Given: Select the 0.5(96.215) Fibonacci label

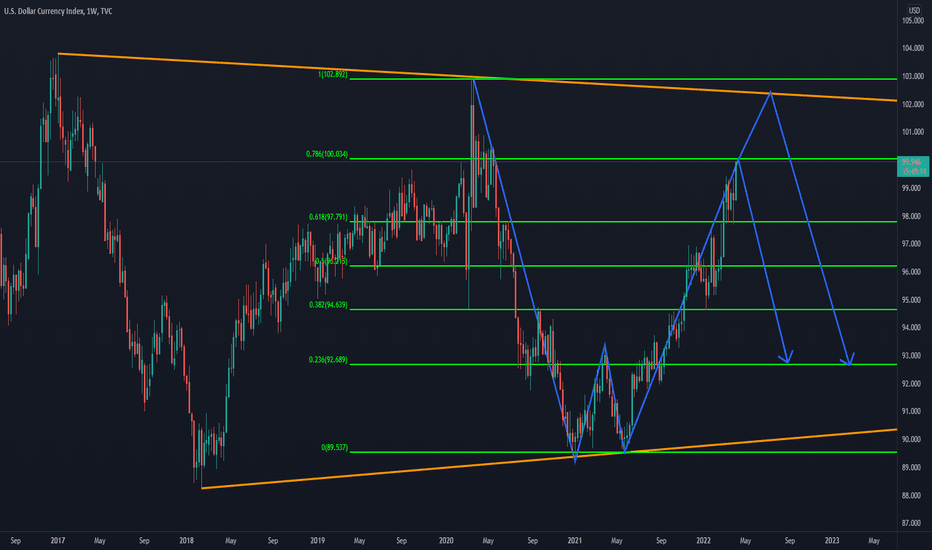Looking at the screenshot, I should (x=331, y=261).
